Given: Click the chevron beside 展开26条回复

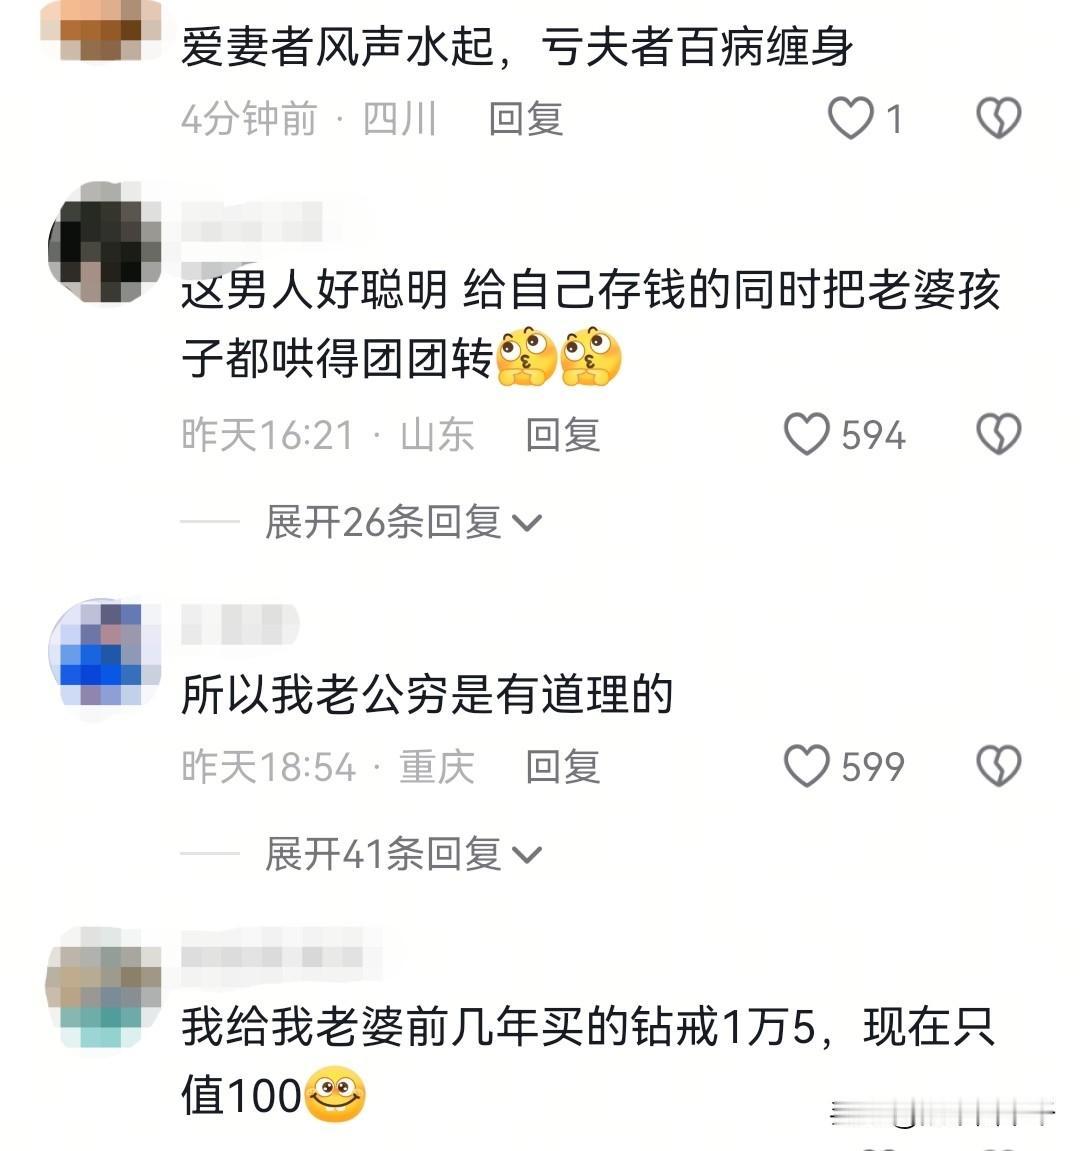Looking at the screenshot, I should (x=526, y=523).
